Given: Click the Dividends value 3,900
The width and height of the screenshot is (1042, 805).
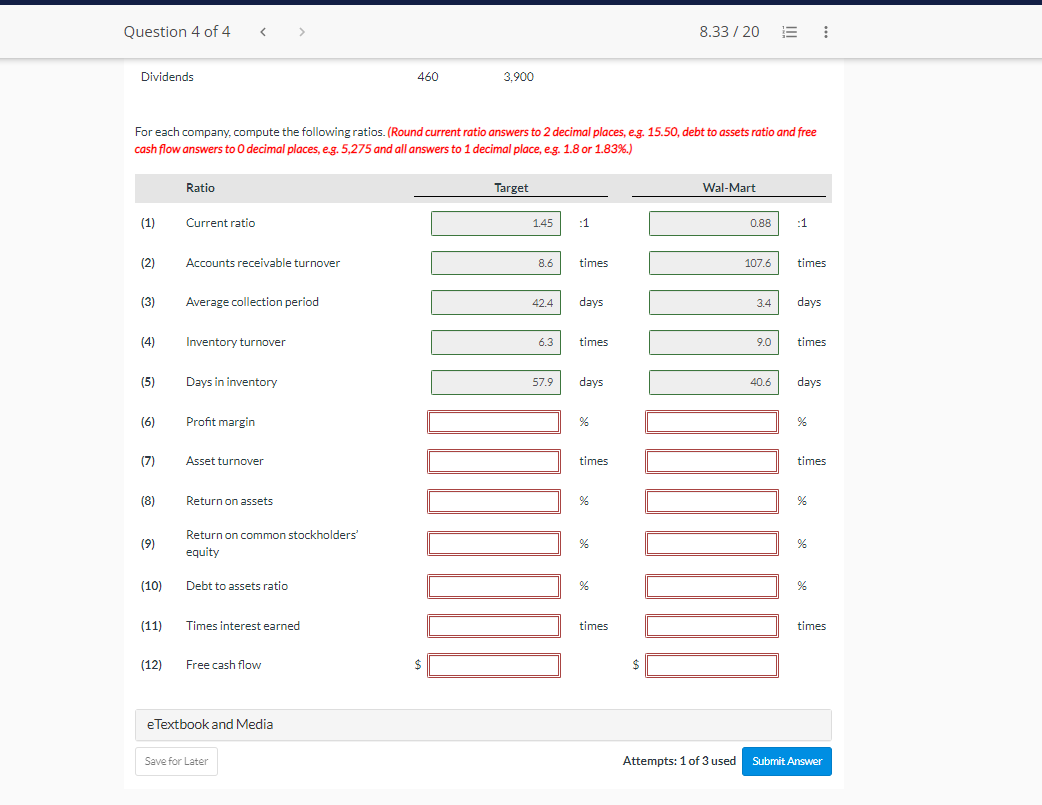Looking at the screenshot, I should tap(518, 77).
